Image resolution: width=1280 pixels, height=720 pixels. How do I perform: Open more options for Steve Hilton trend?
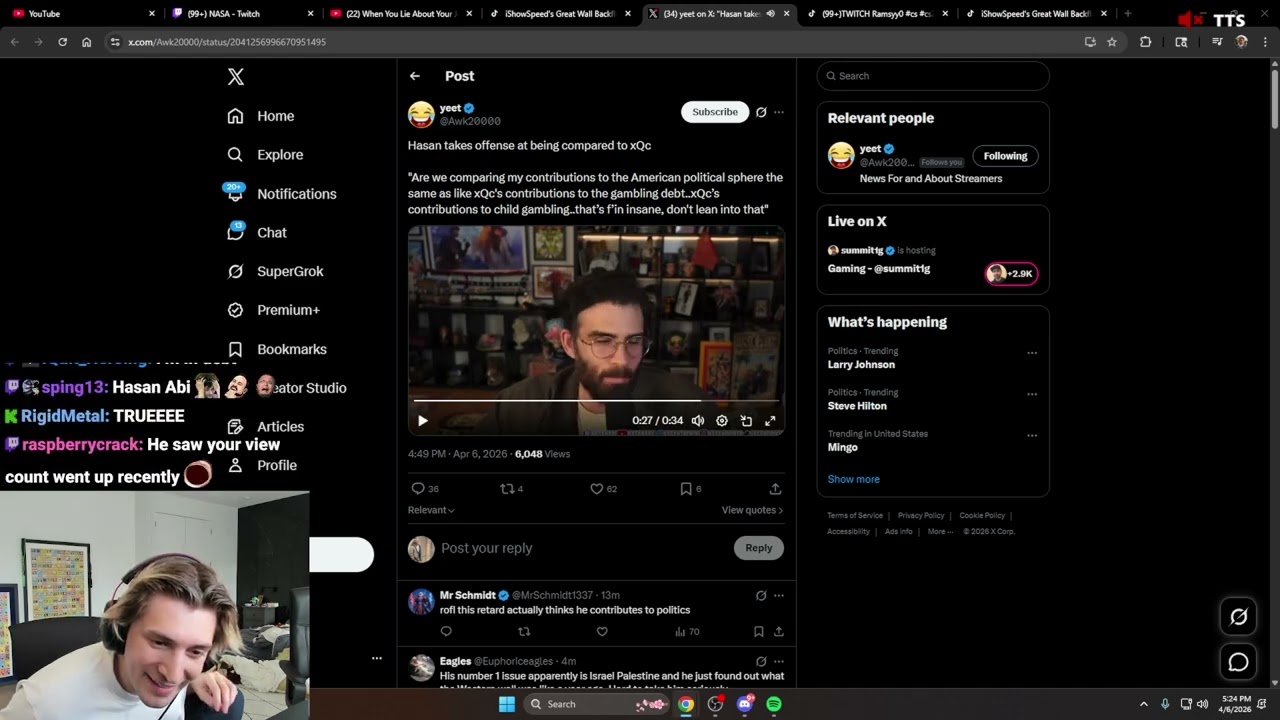click(1032, 394)
